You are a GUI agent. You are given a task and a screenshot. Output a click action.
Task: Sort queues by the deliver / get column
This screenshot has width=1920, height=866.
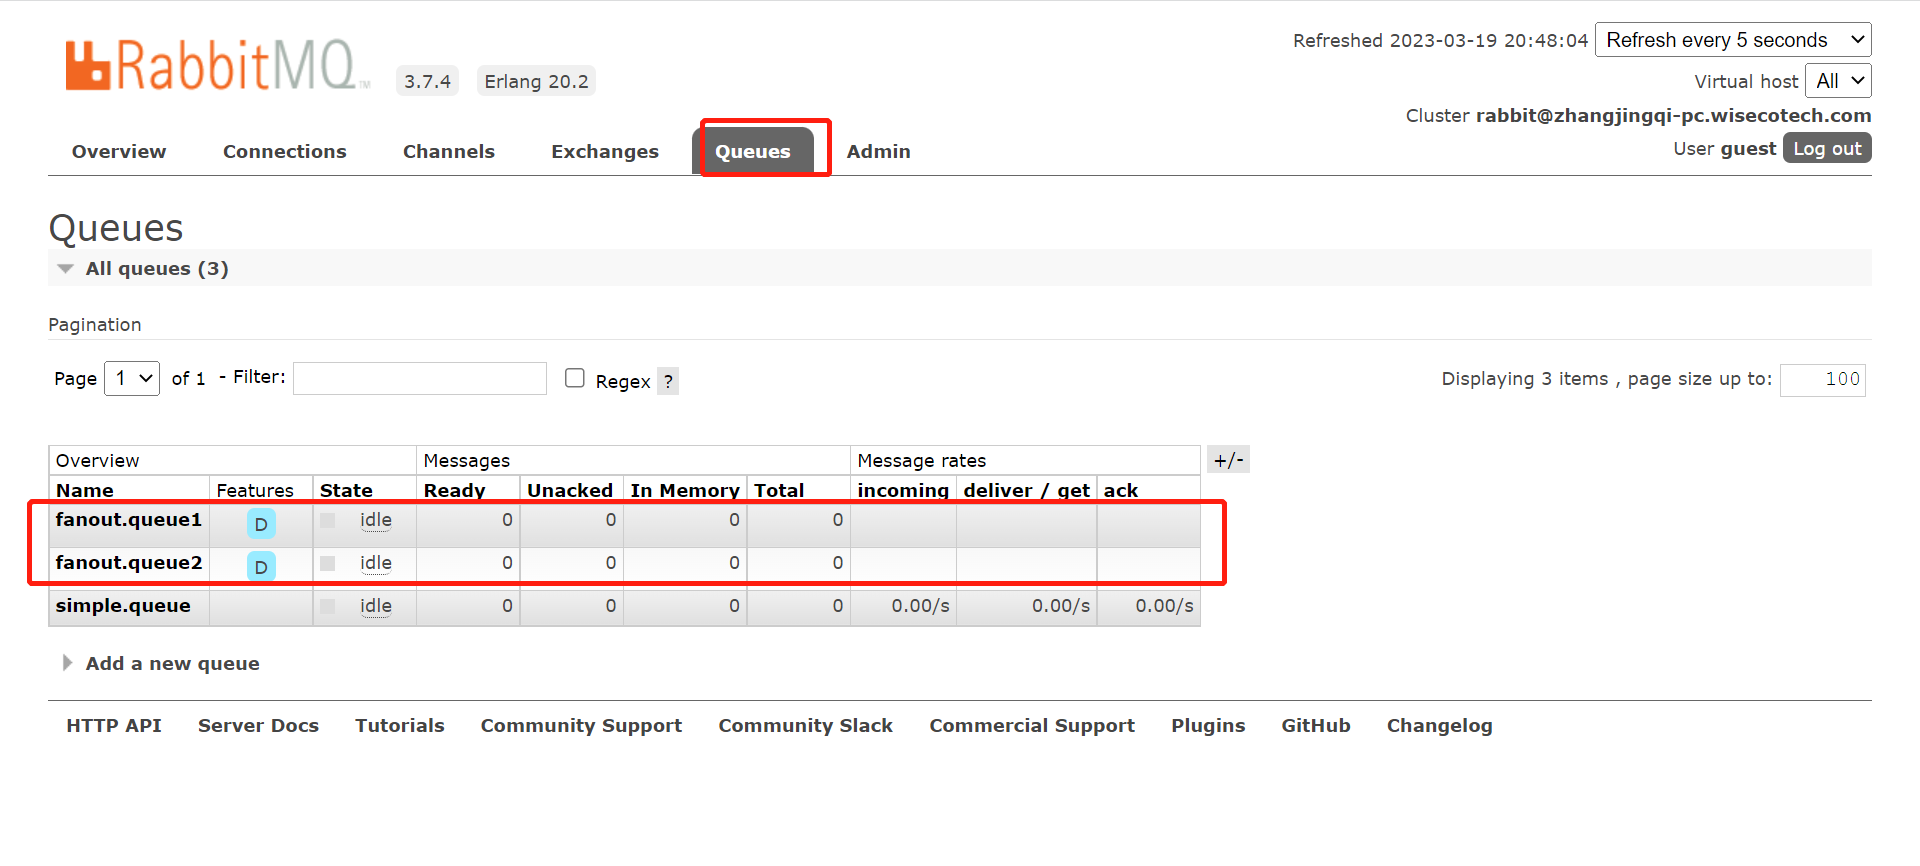pyautogui.click(x=1027, y=490)
